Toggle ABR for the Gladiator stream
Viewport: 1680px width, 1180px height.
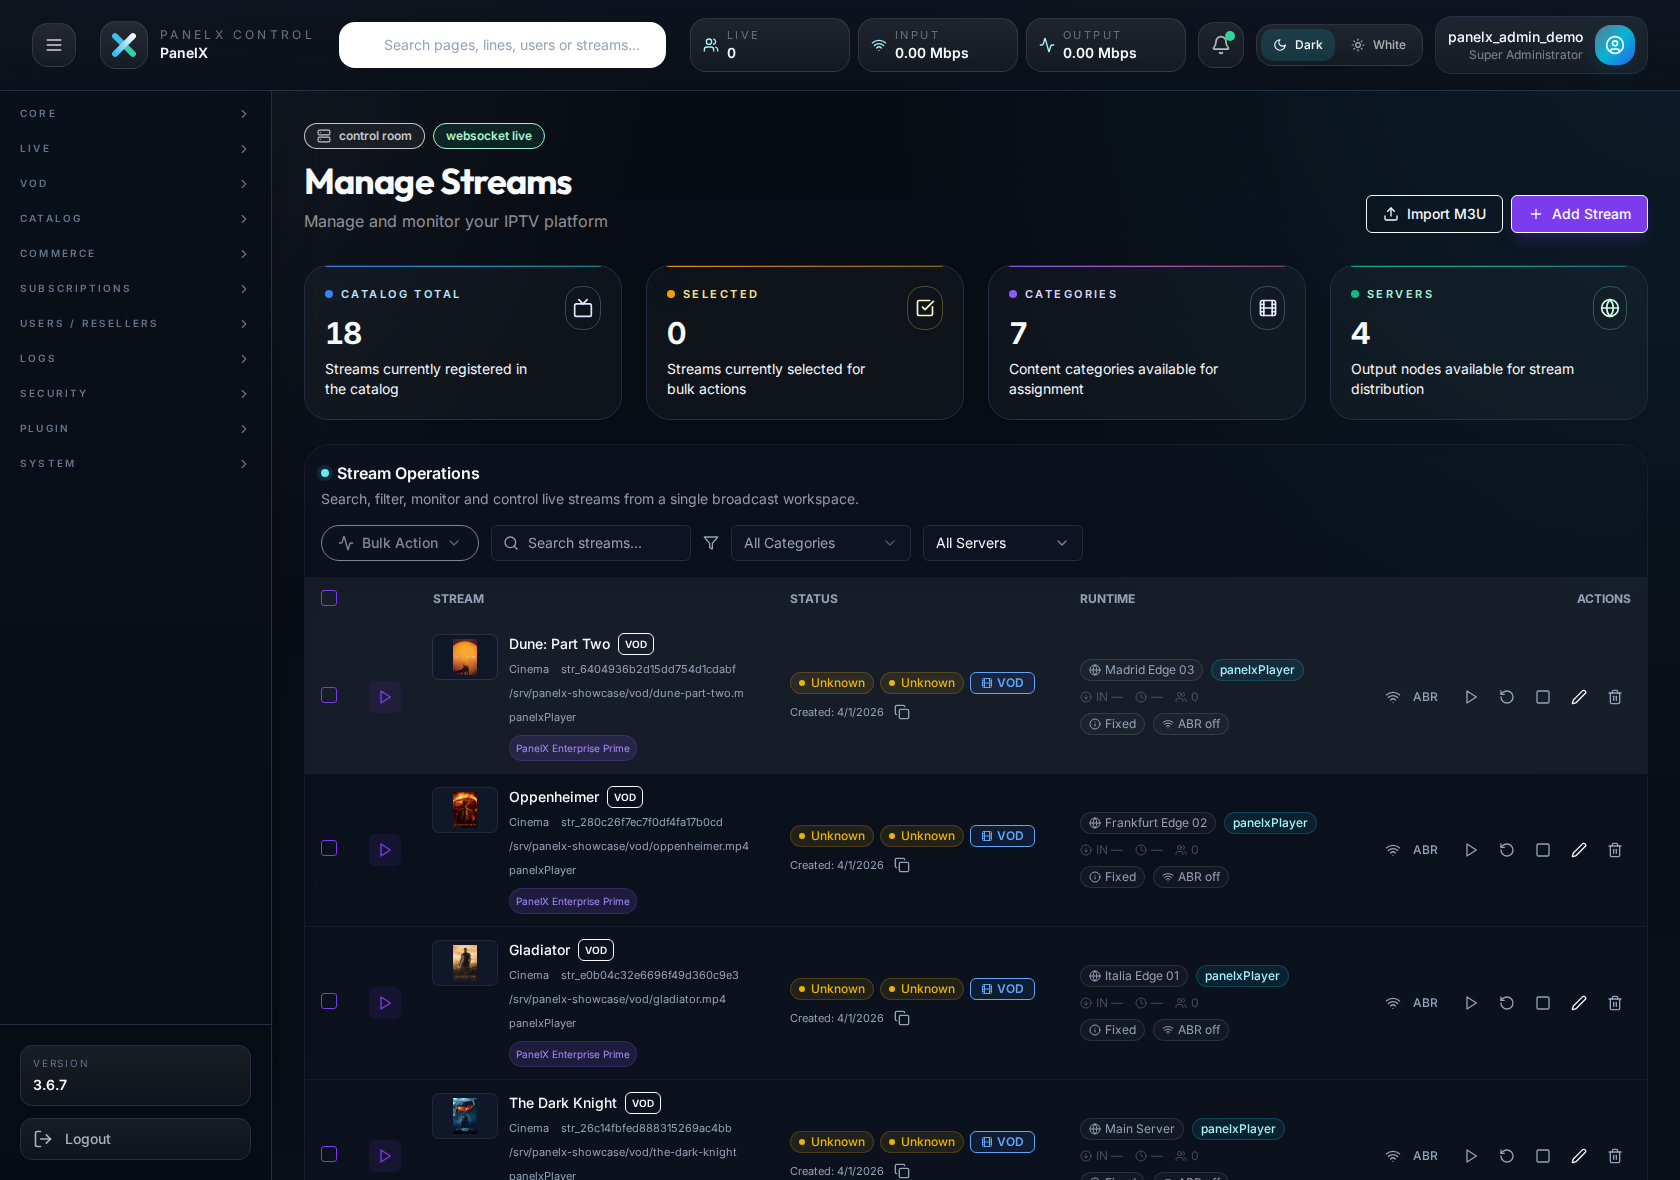point(1411,1003)
